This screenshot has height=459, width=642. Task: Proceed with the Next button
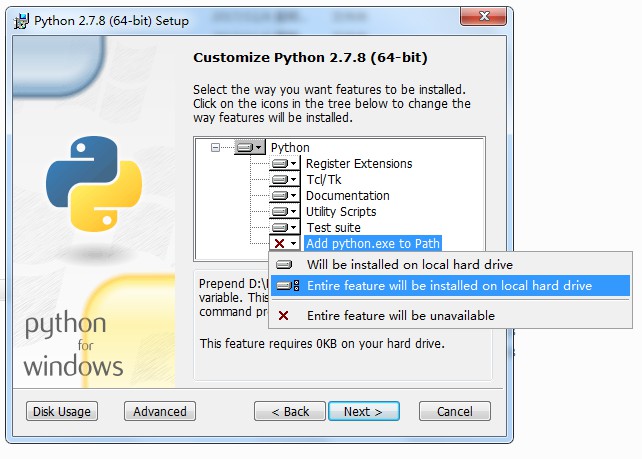click(364, 411)
